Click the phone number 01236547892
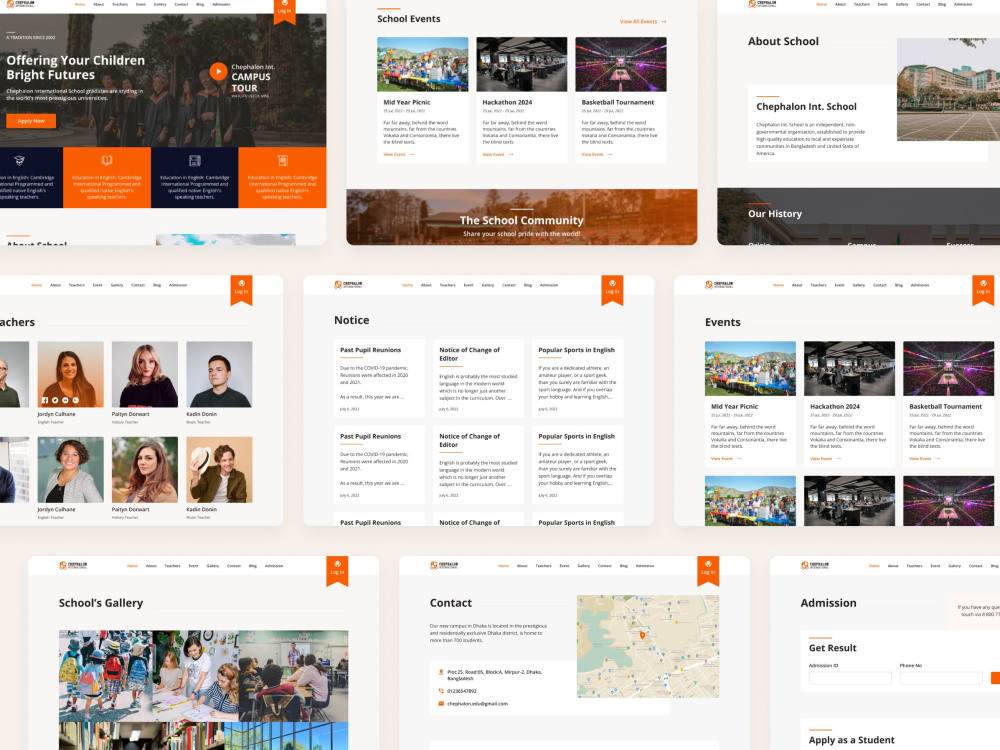Viewport: 1000px width, 750px height. [462, 691]
